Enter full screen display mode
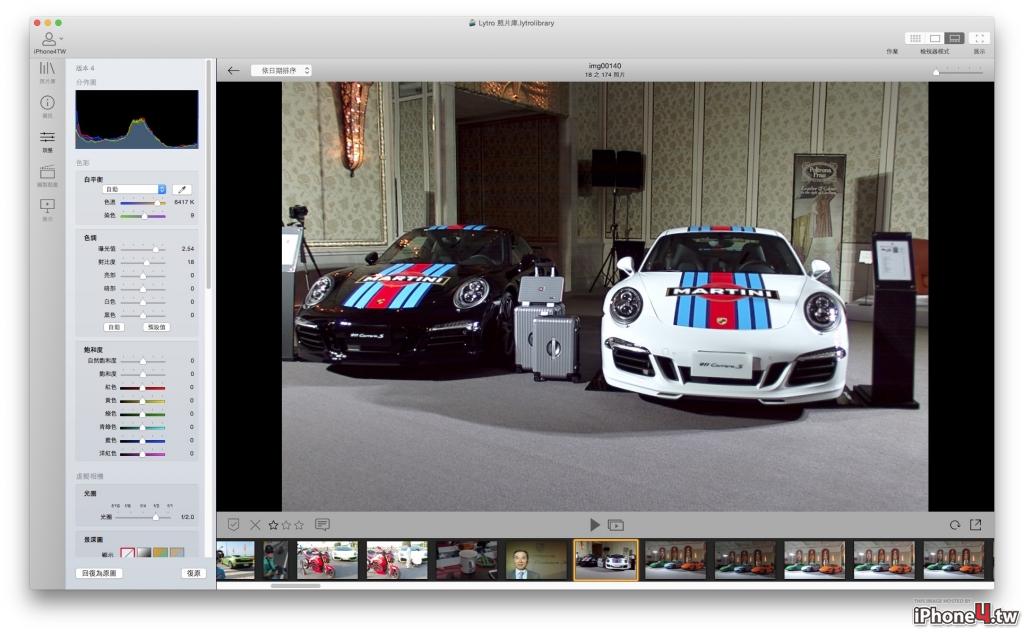1024x632 pixels. point(980,39)
